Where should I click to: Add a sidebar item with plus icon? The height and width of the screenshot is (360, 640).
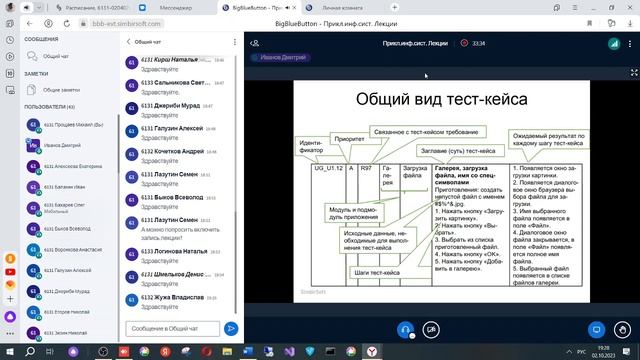point(10,299)
